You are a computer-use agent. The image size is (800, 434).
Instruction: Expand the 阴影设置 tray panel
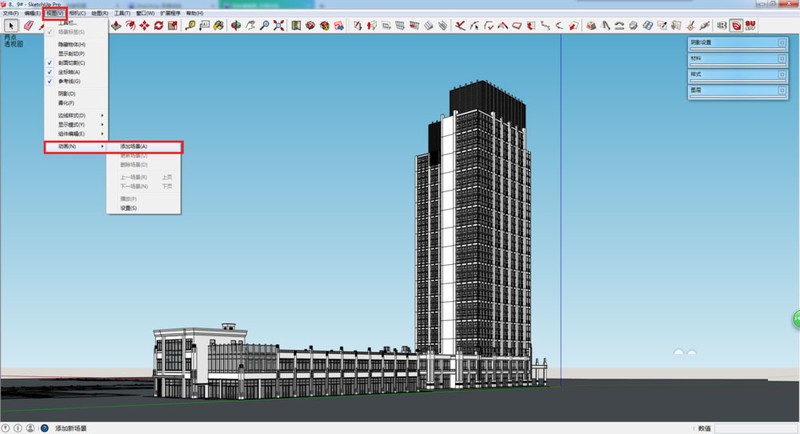pyautogui.click(x=735, y=43)
